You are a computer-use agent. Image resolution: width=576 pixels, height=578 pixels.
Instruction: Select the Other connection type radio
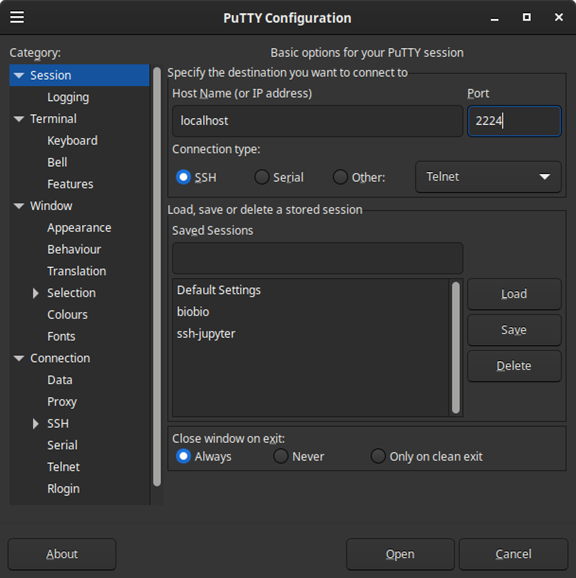pyautogui.click(x=340, y=177)
